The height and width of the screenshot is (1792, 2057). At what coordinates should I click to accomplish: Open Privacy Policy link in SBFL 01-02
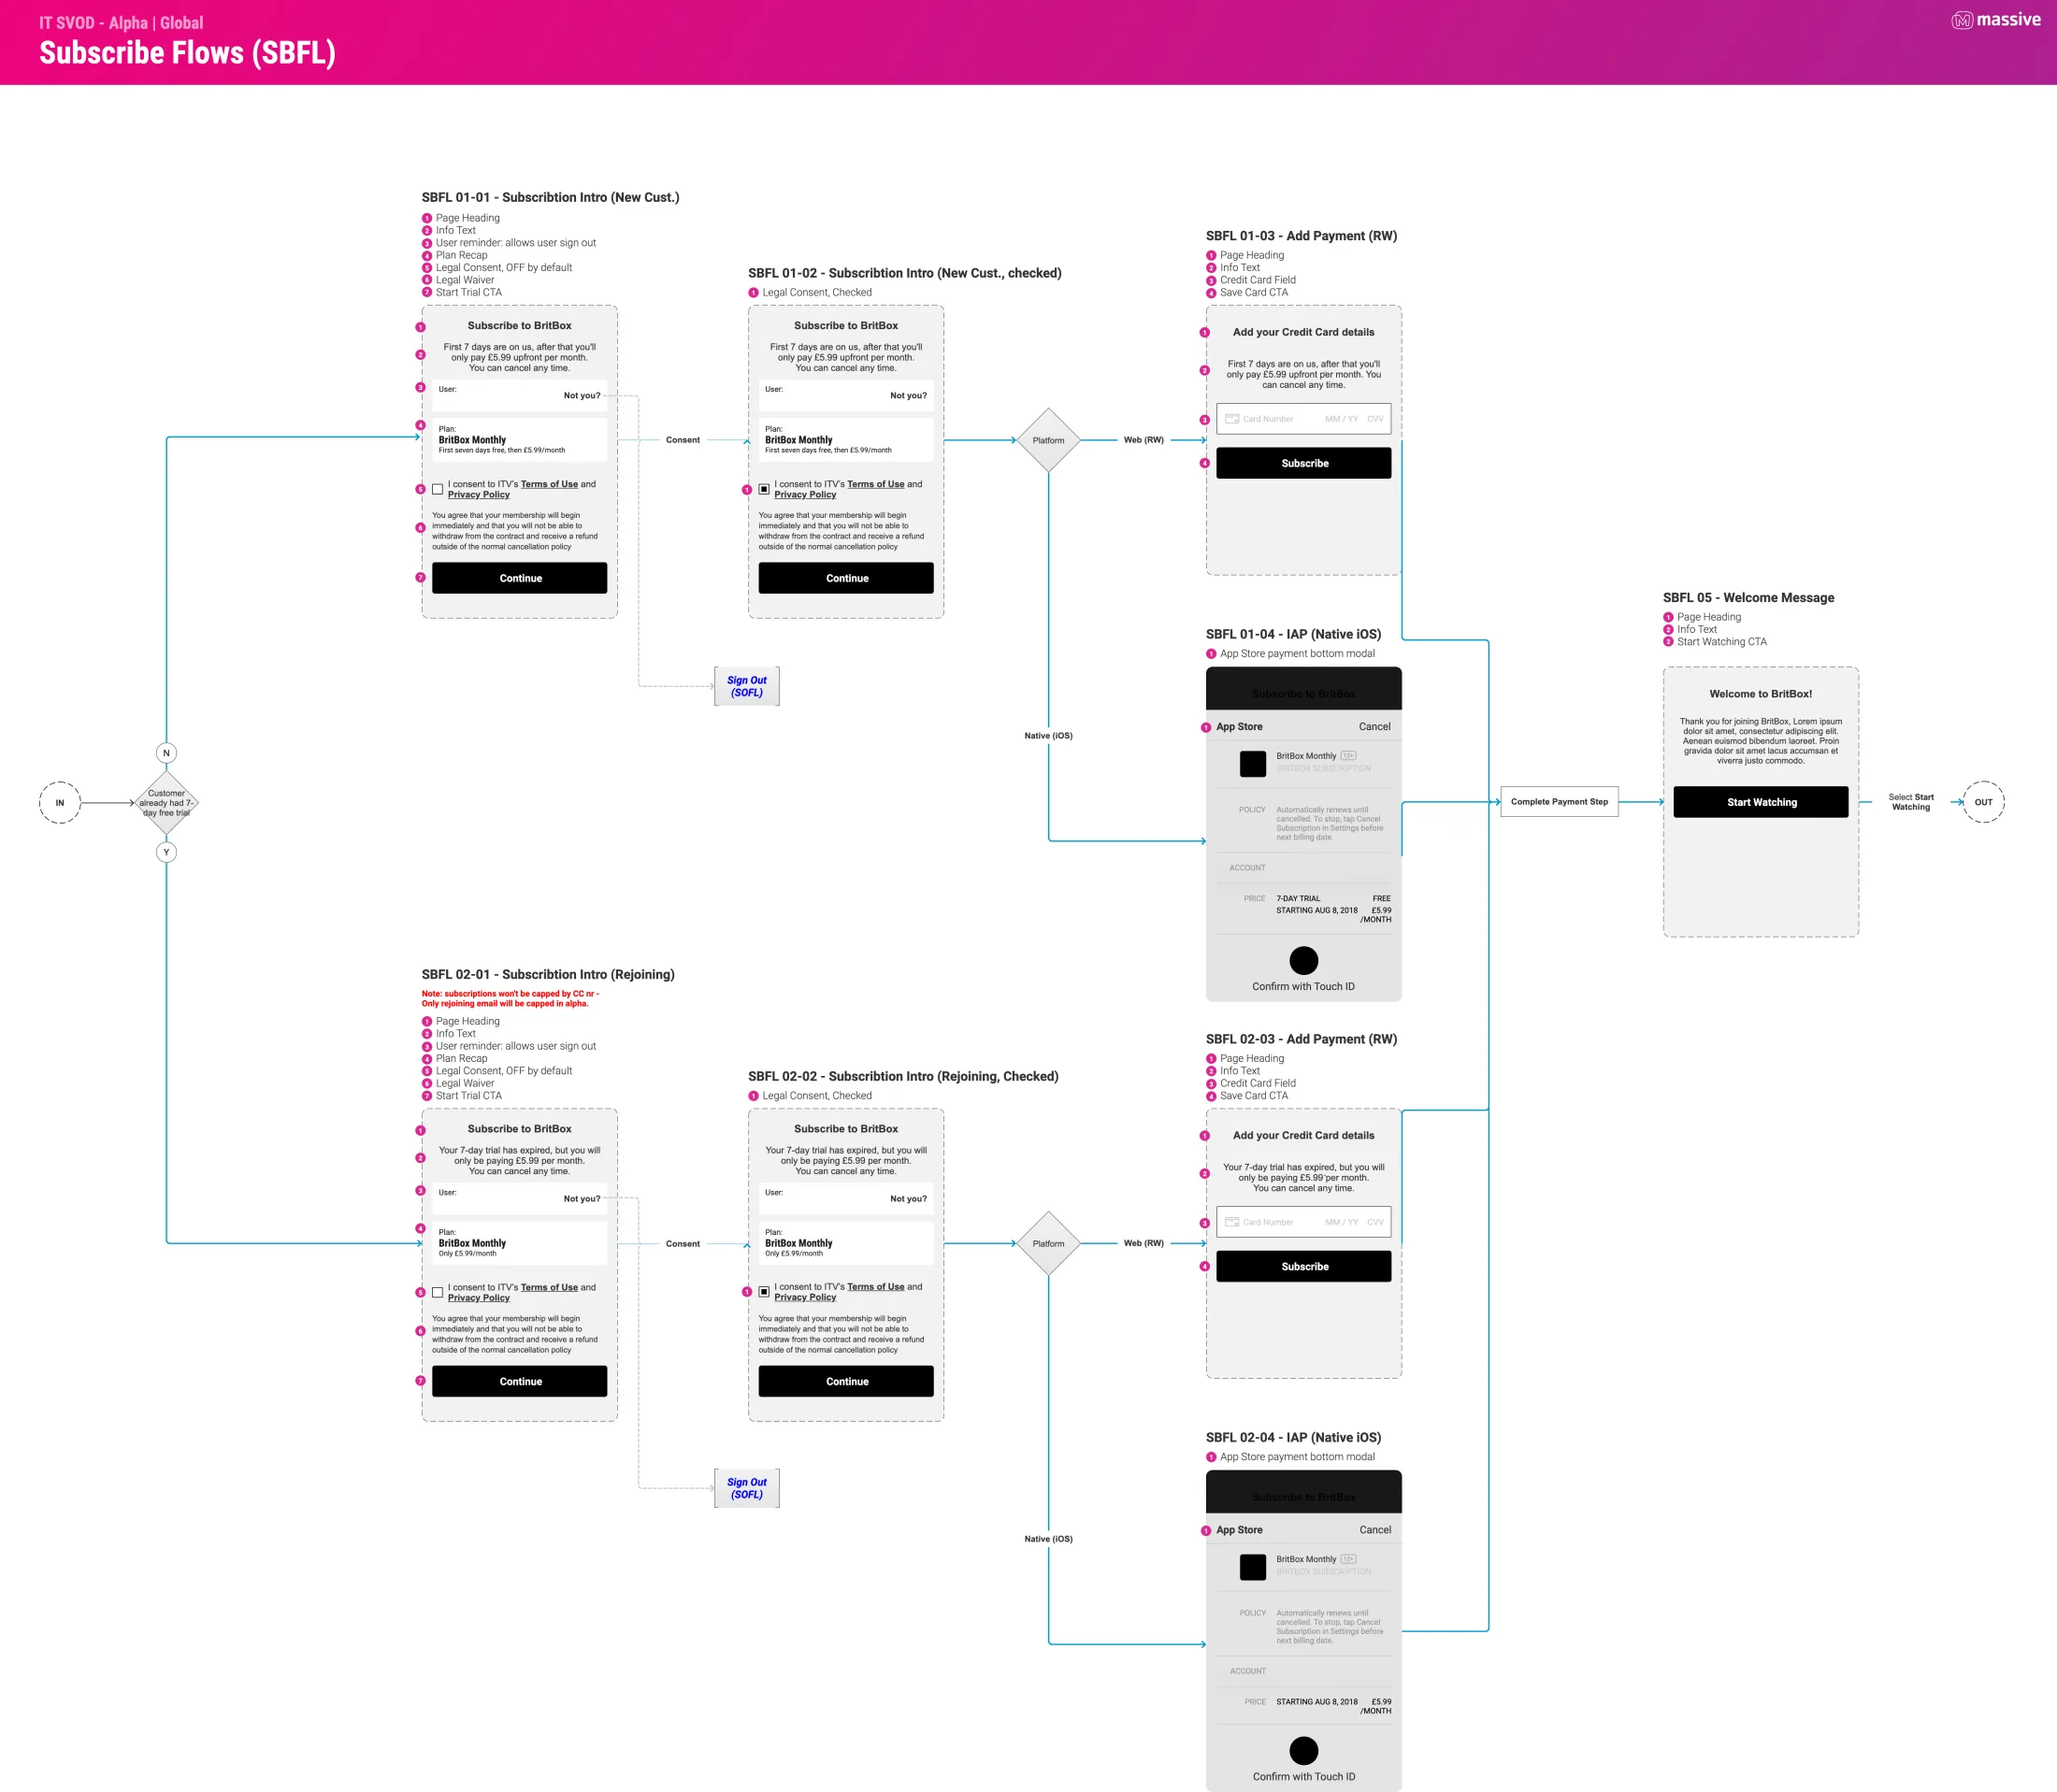(805, 494)
